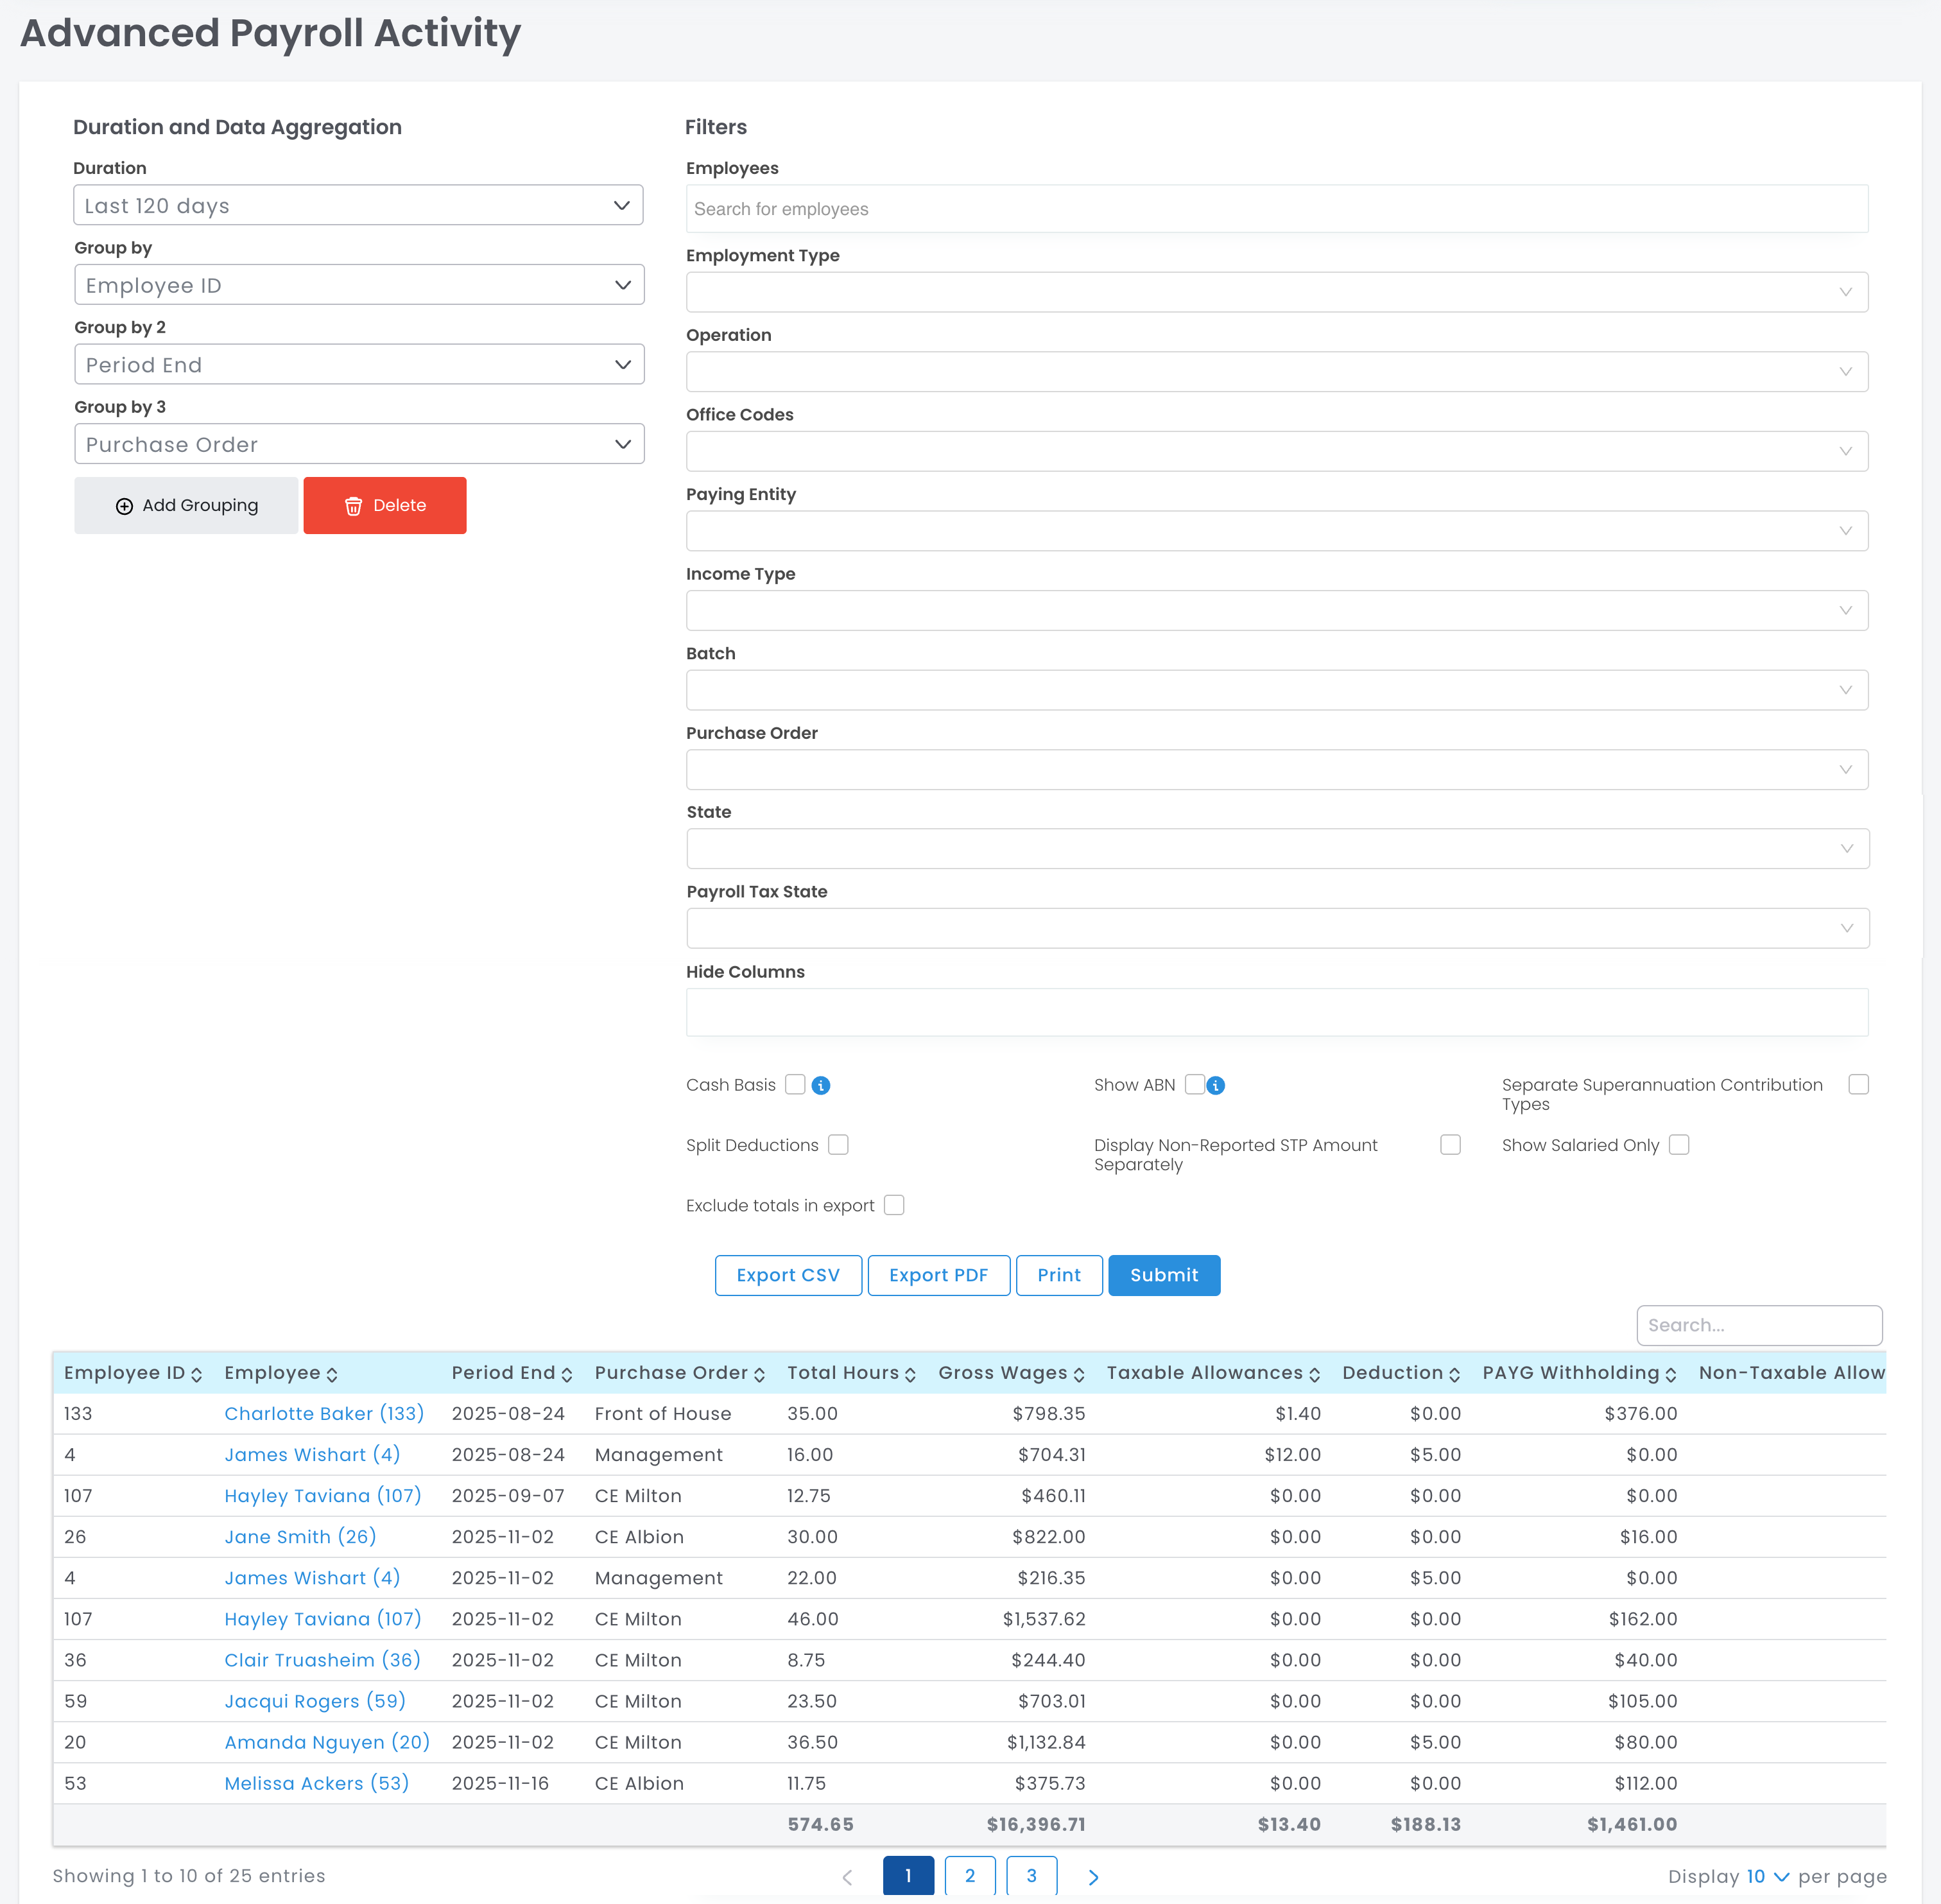Open Charlotte Baker (133) employee link
1941x1904 pixels.
[324, 1413]
